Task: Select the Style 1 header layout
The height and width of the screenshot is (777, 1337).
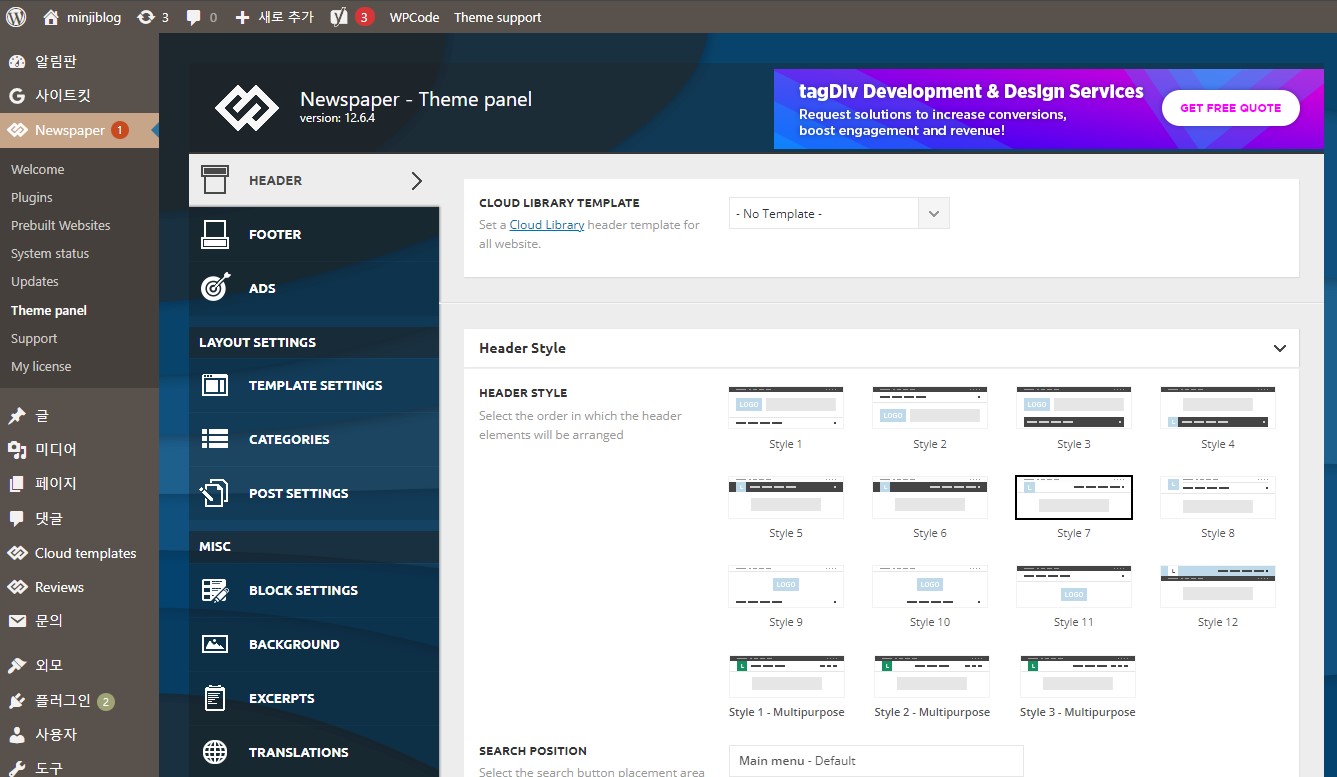Action: (785, 408)
